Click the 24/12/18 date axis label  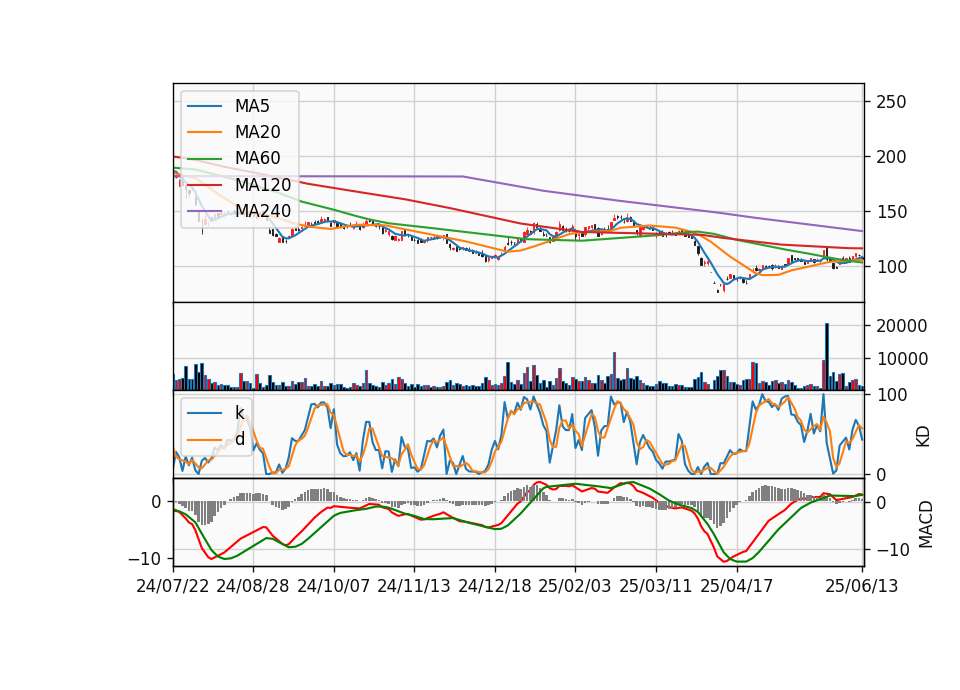point(495,586)
